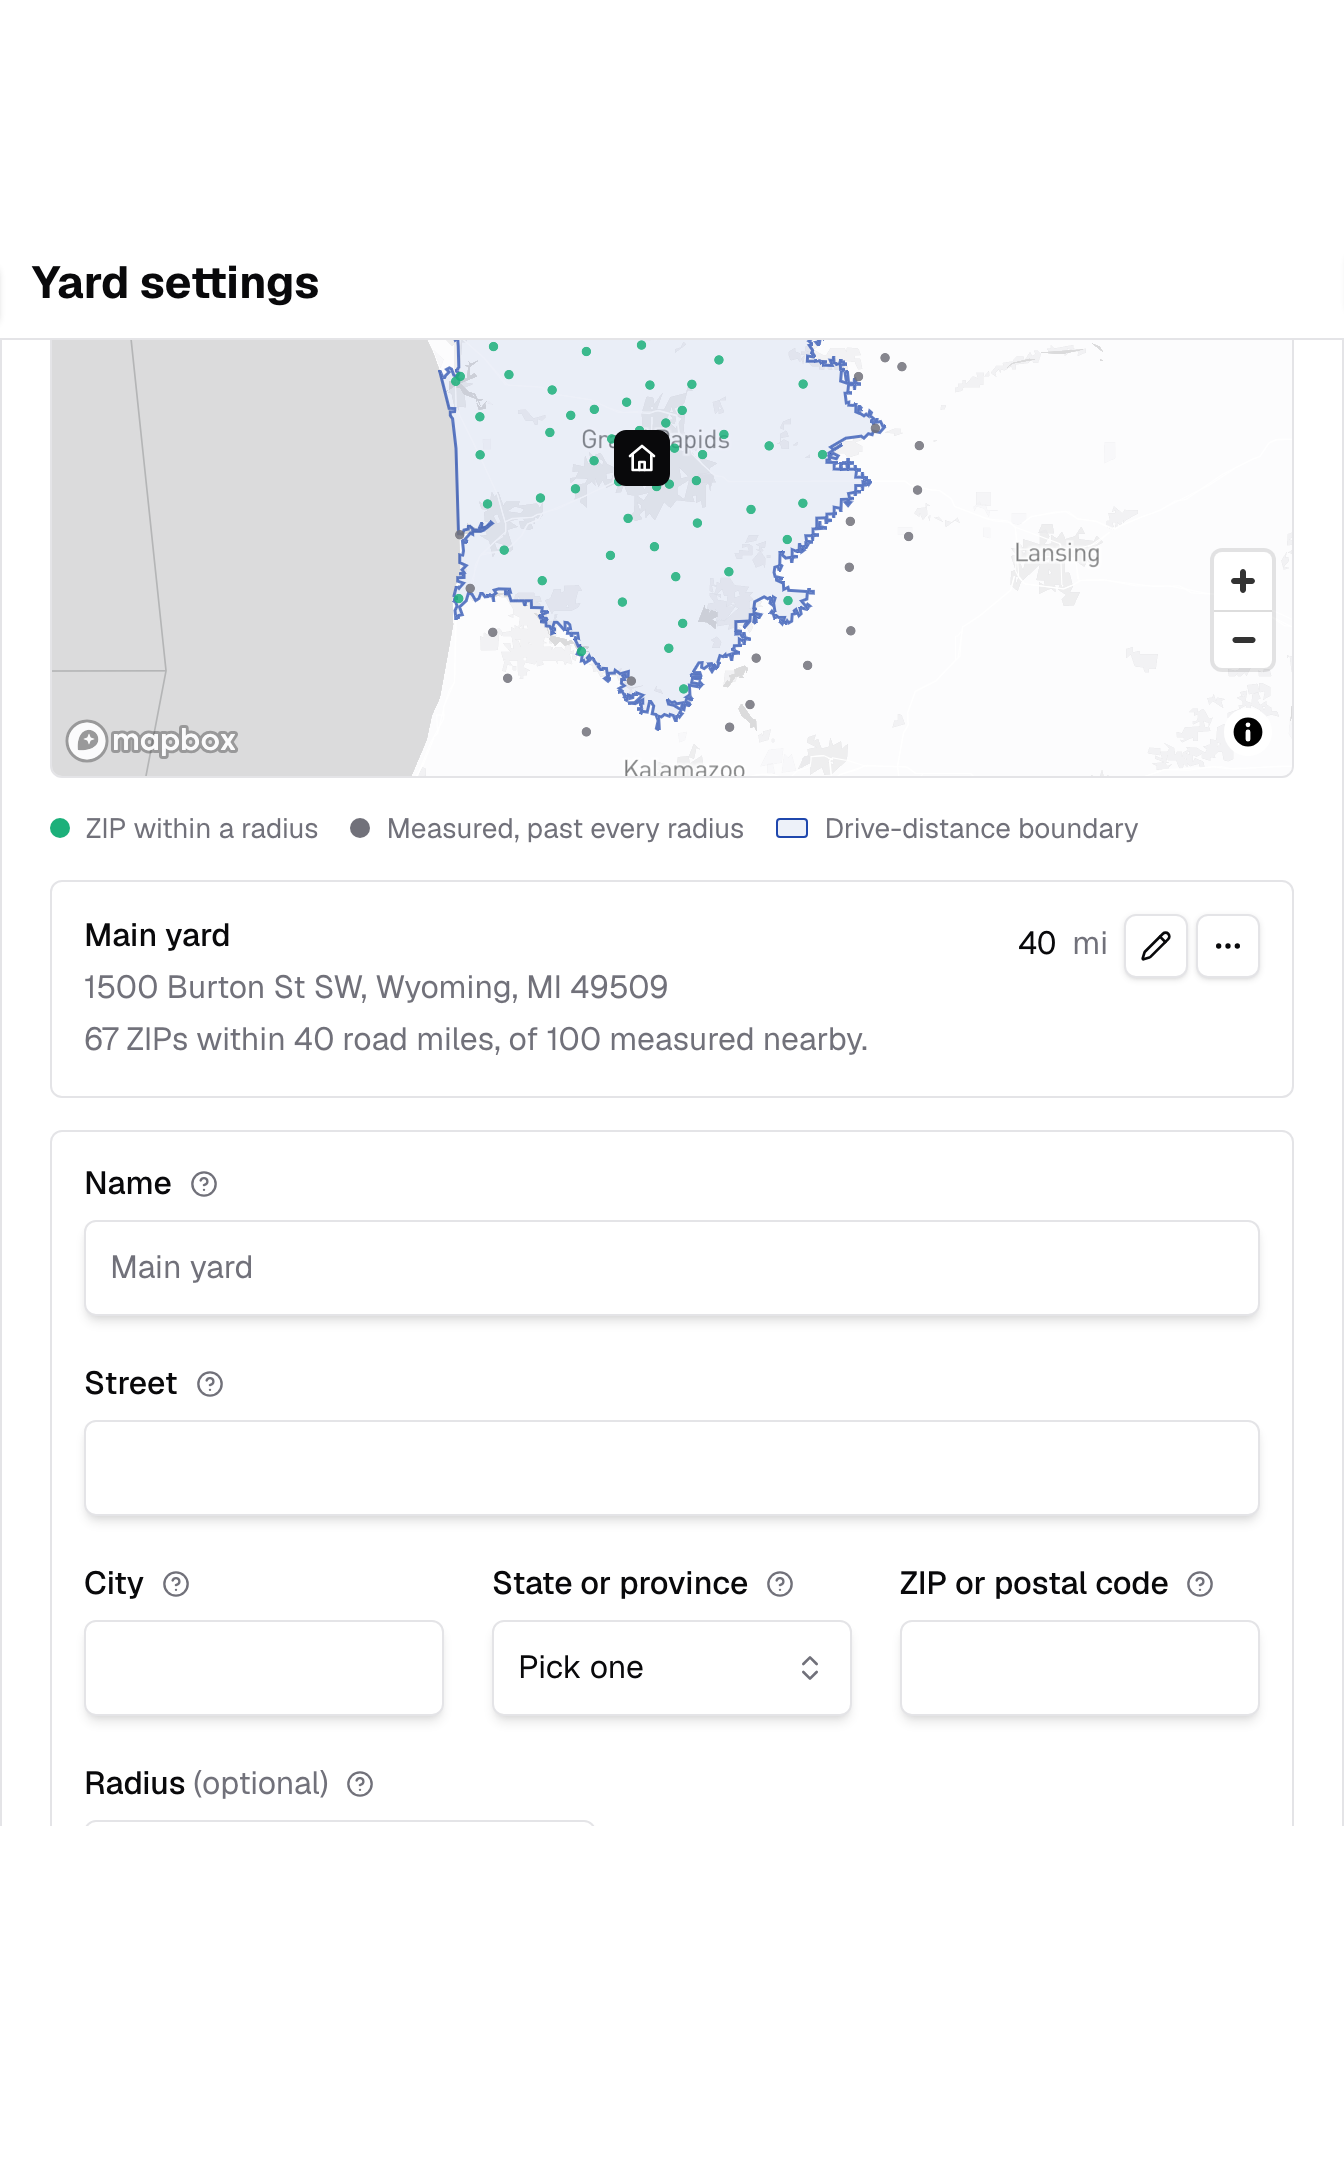The width and height of the screenshot is (1344, 2168).
Task: Click the Lansing label on the map
Action: [x=1057, y=554]
